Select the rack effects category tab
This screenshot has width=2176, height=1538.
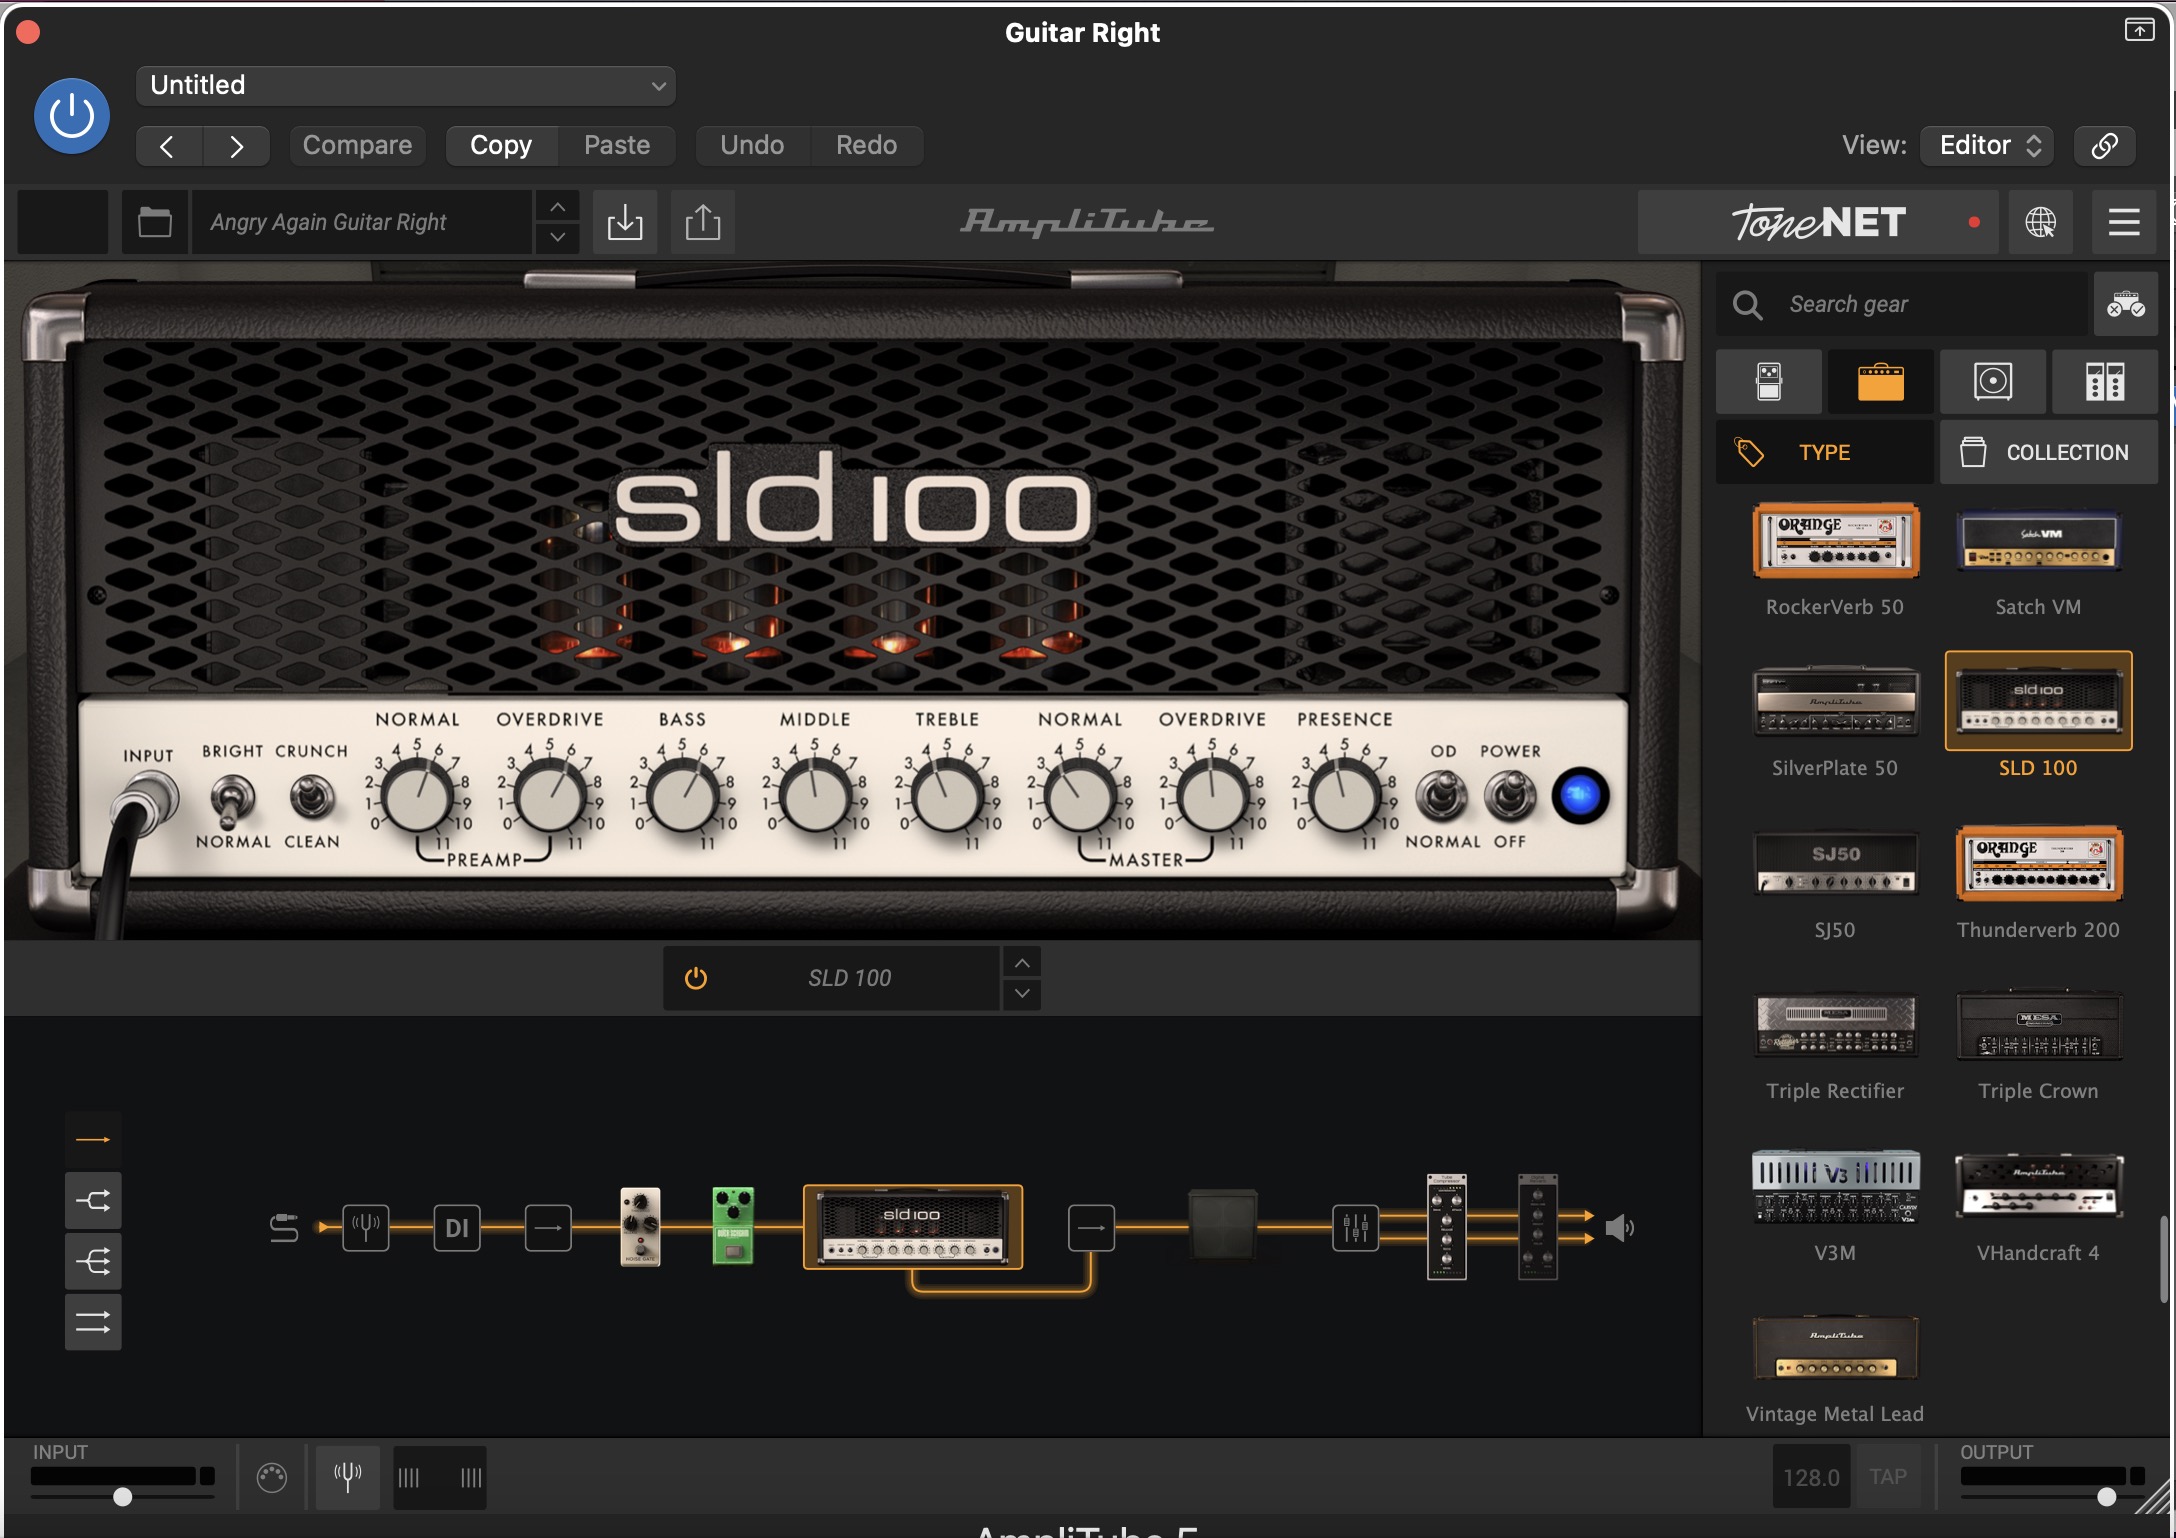coord(2105,382)
